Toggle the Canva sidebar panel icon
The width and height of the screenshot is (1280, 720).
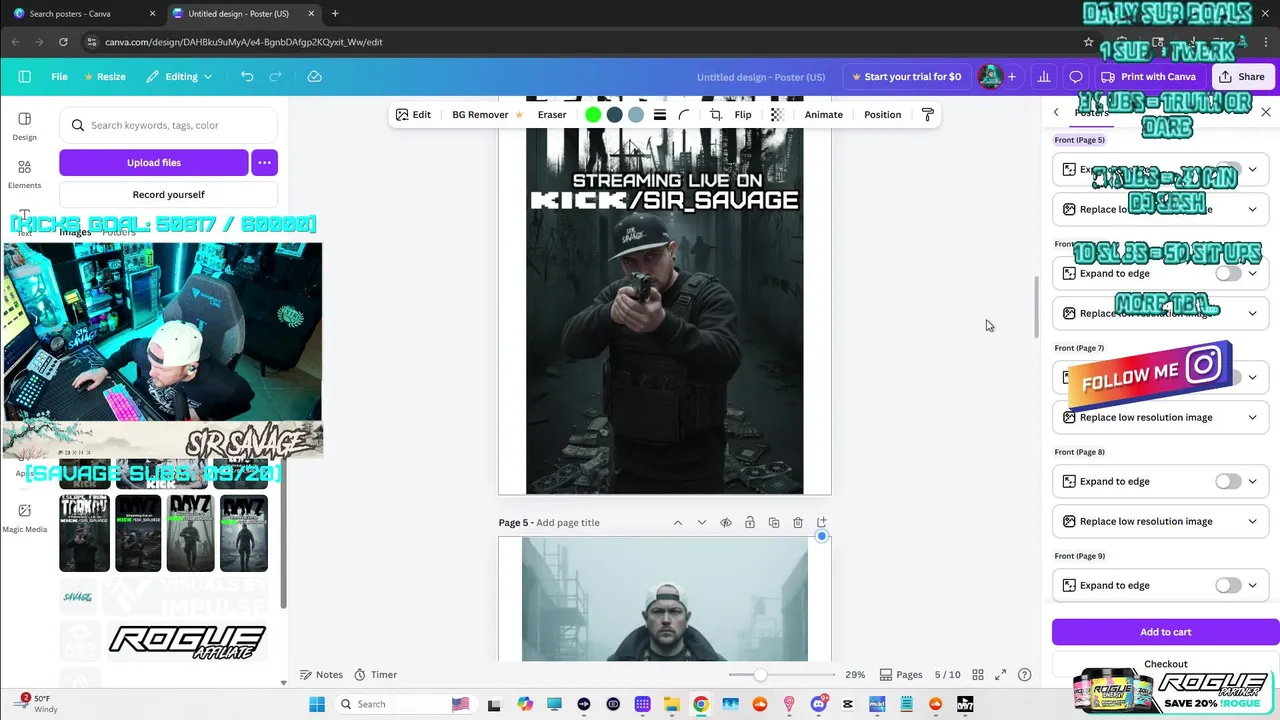[25, 76]
